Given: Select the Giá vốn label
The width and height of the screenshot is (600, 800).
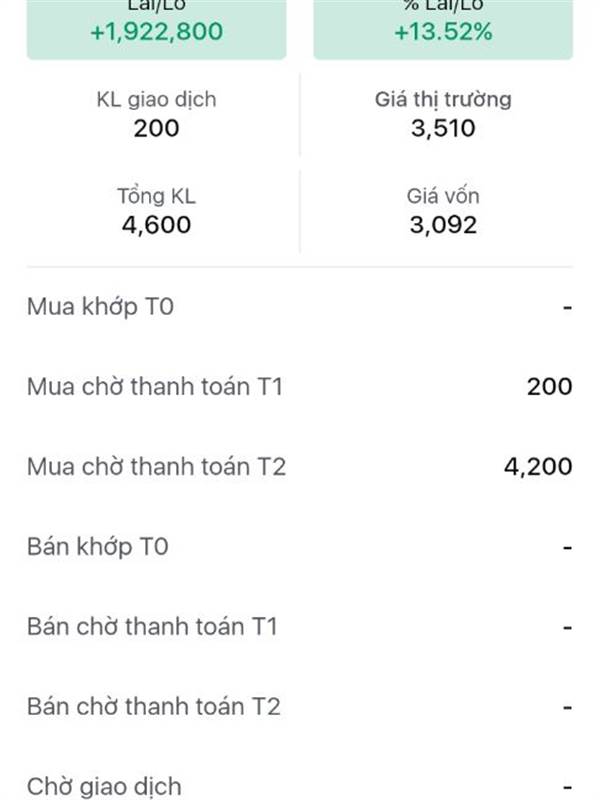Looking at the screenshot, I should (443, 196).
